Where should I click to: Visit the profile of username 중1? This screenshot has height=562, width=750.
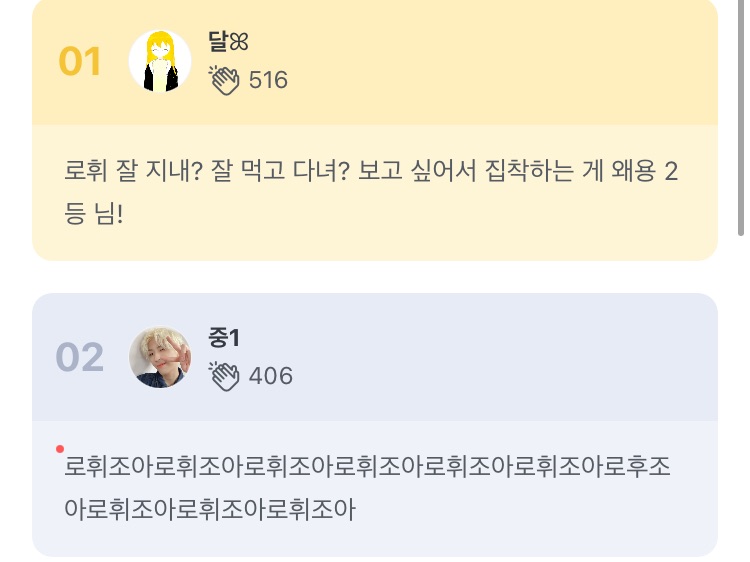point(224,338)
